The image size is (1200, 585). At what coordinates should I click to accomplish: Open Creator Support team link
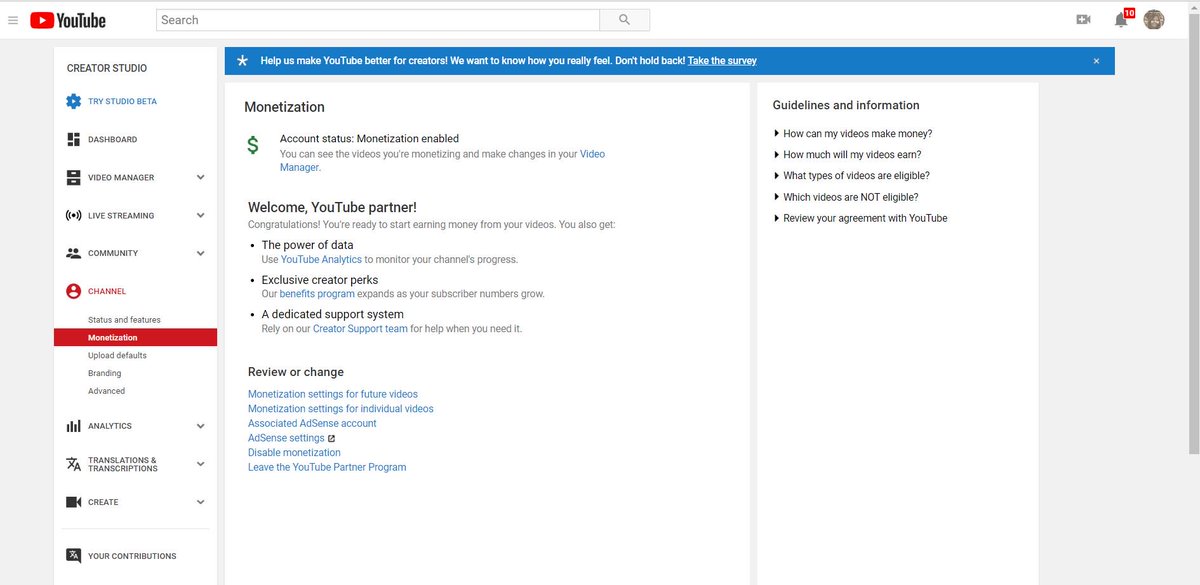(x=360, y=329)
